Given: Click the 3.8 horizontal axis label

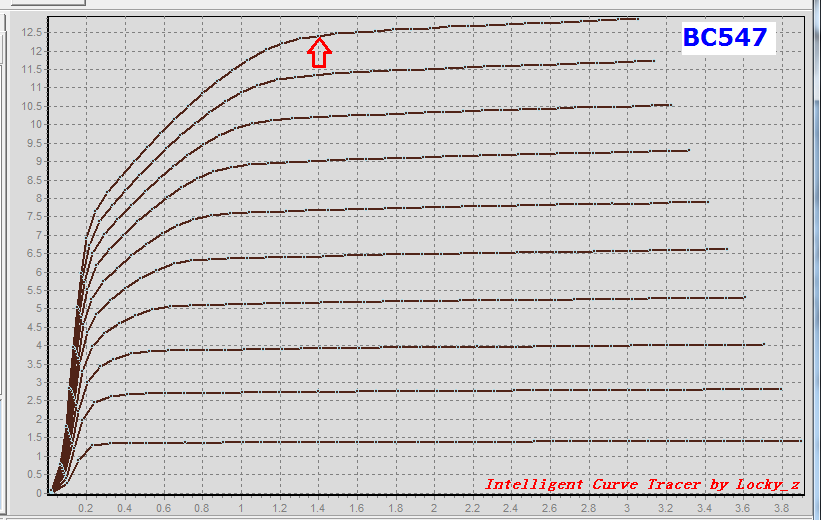Looking at the screenshot, I should tap(781, 508).
